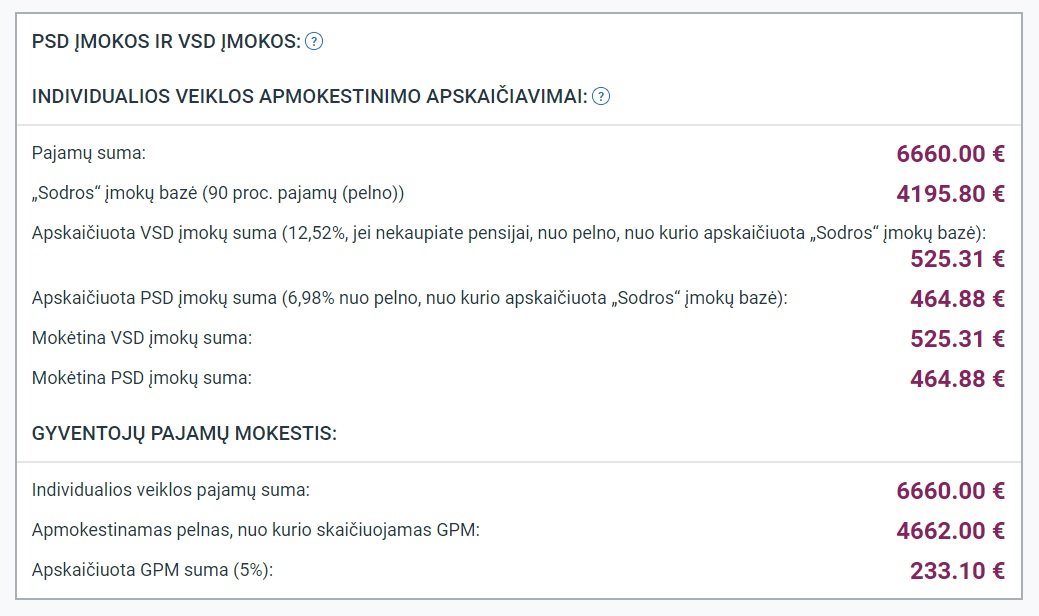Click the Mokėtina VSD 525.31 € amount
This screenshot has width=1039, height=616.
[x=957, y=339]
